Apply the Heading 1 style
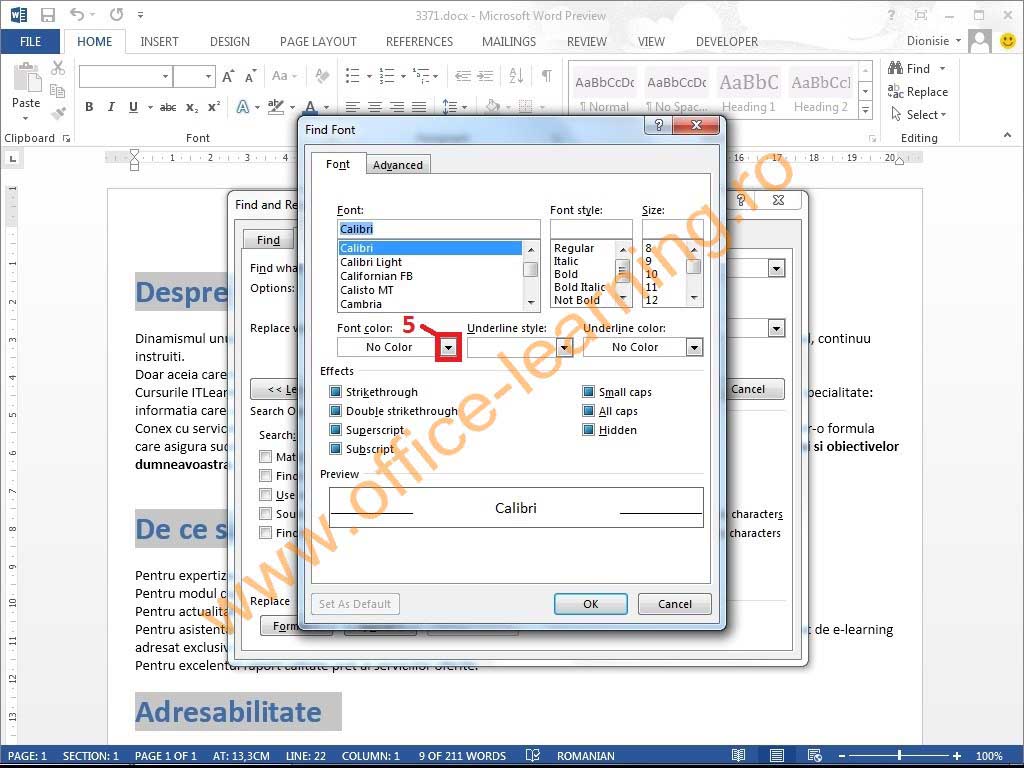Viewport: 1024px width, 768px height. (x=748, y=92)
